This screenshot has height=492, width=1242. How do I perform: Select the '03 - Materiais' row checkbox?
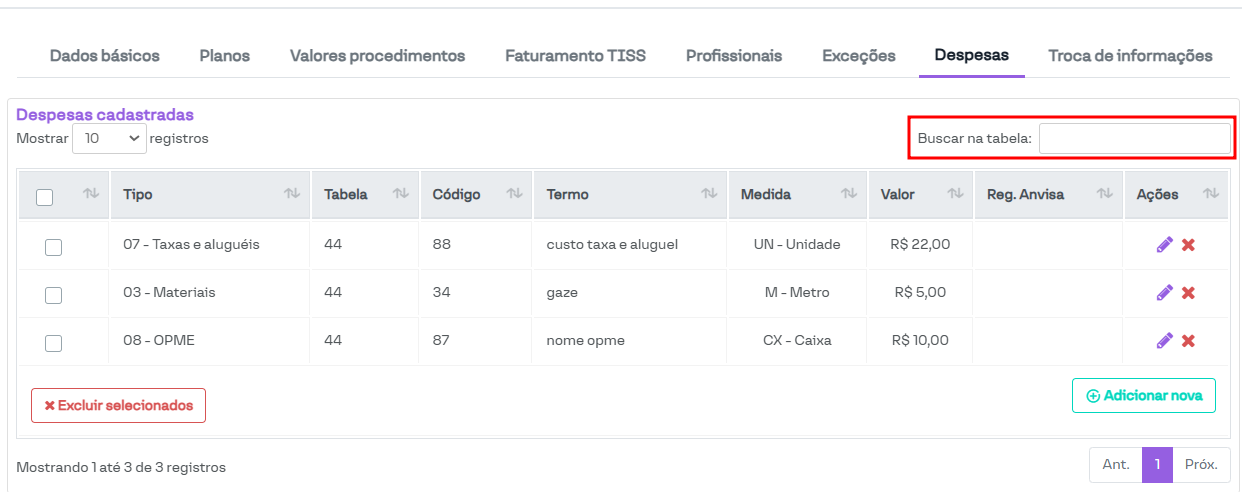click(x=54, y=295)
